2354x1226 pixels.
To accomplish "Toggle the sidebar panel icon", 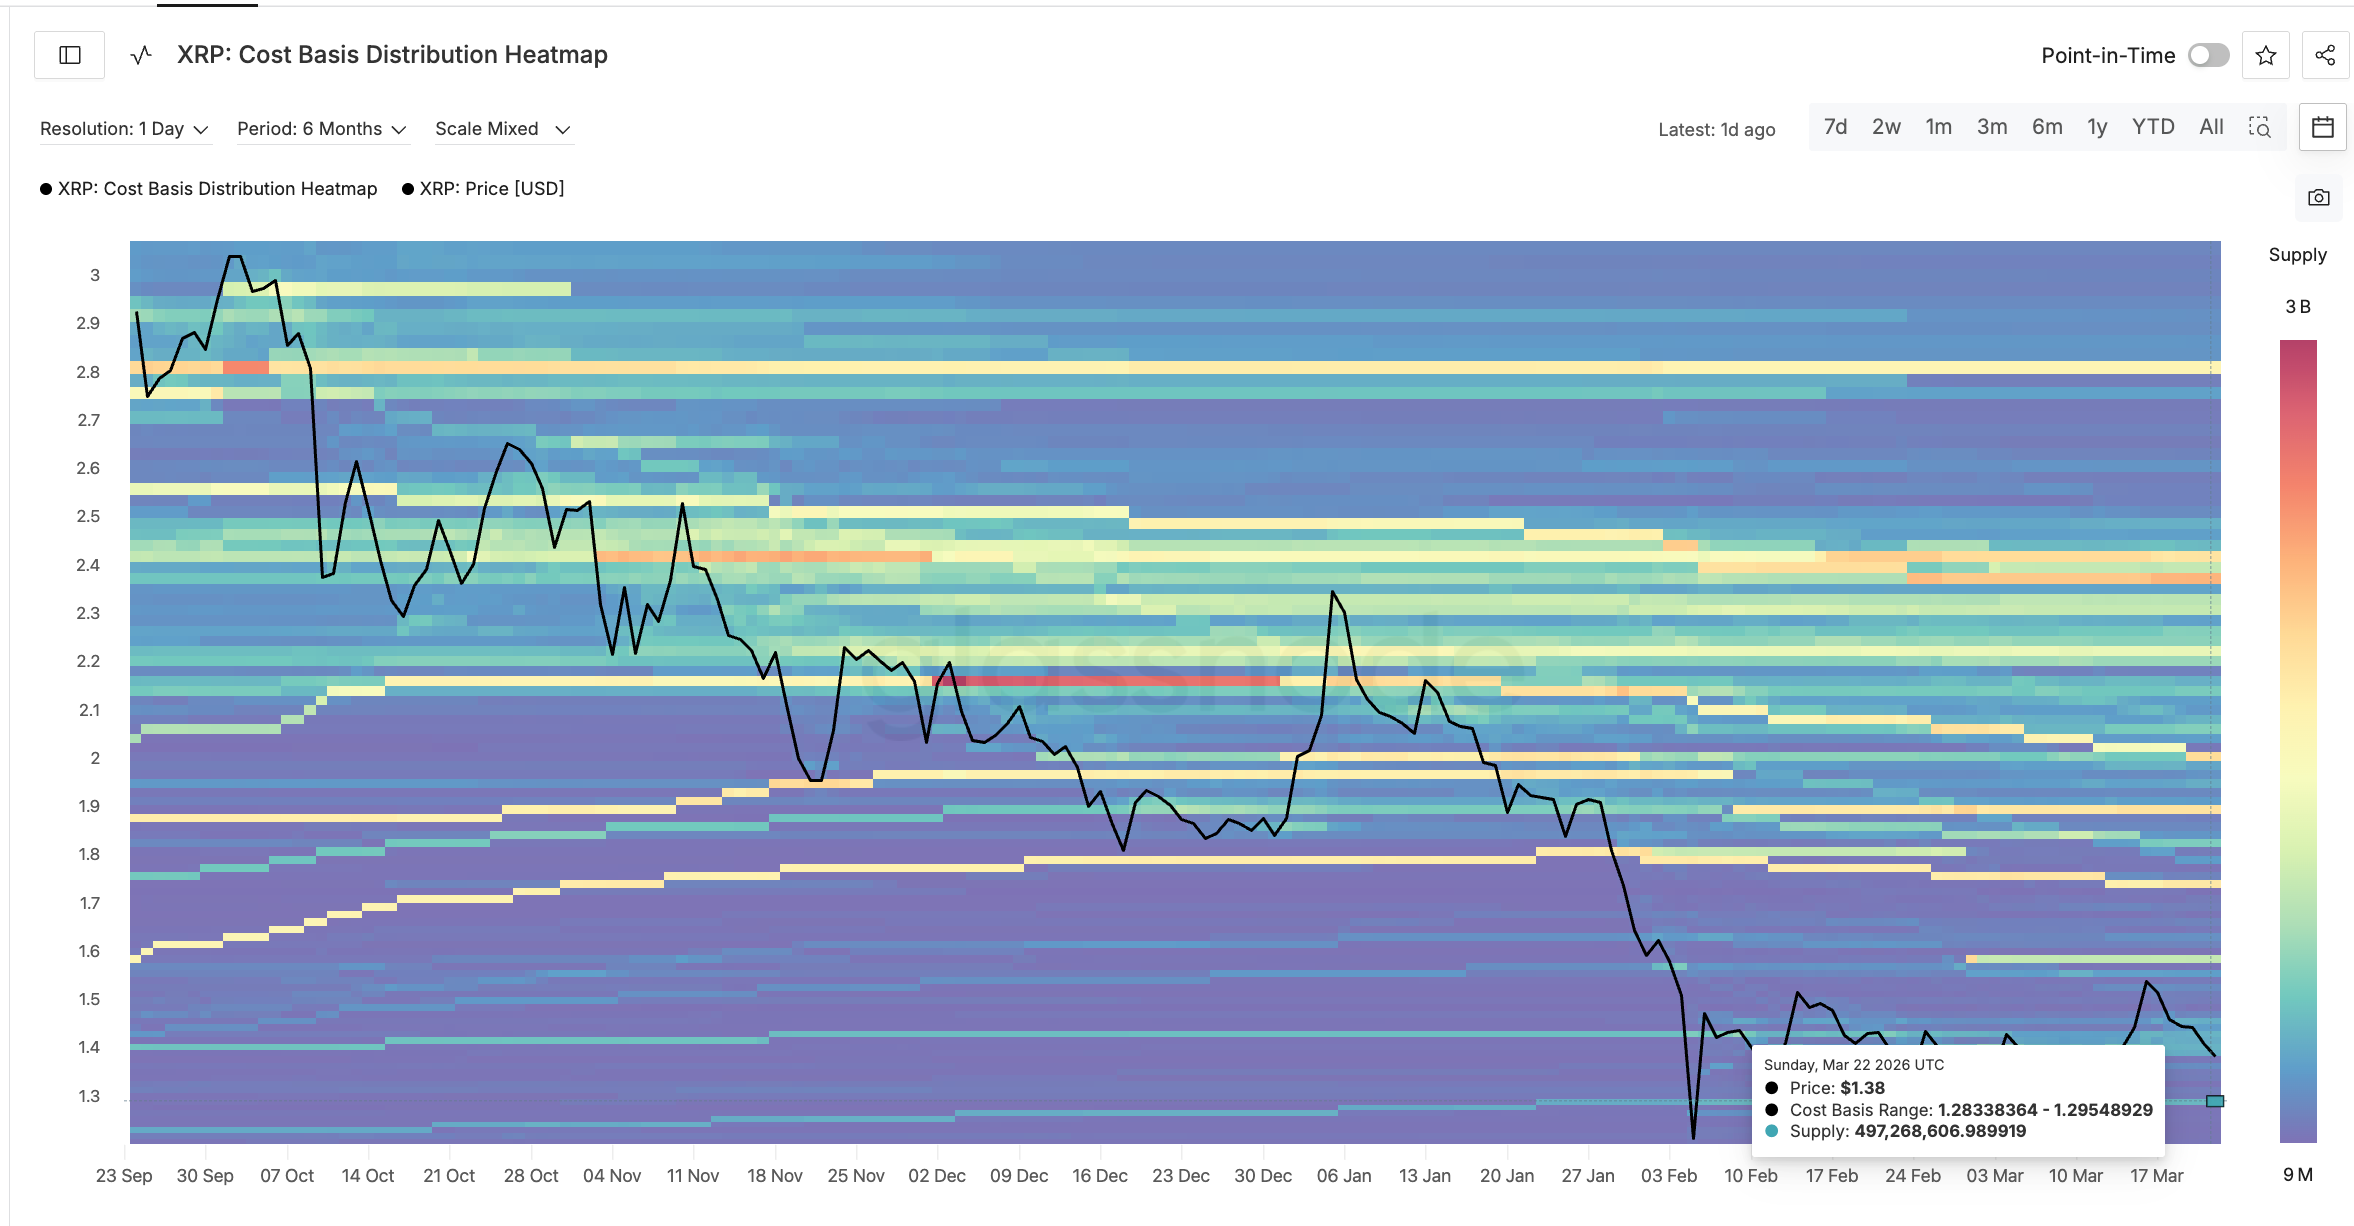I will (x=70, y=55).
